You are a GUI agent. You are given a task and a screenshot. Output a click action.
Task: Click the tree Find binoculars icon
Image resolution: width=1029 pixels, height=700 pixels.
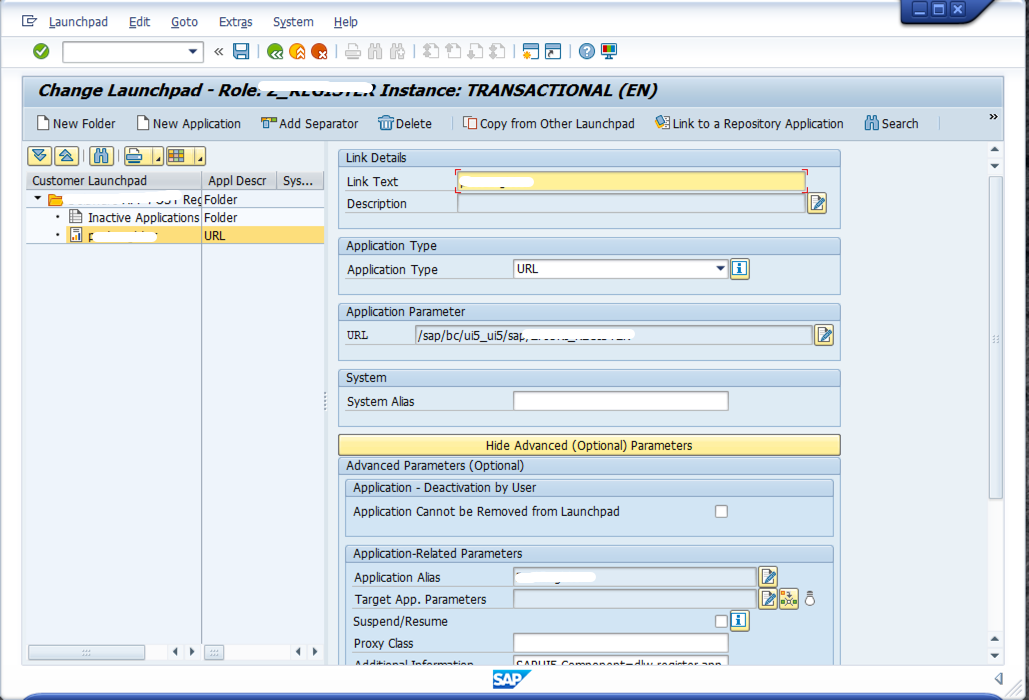pos(101,156)
